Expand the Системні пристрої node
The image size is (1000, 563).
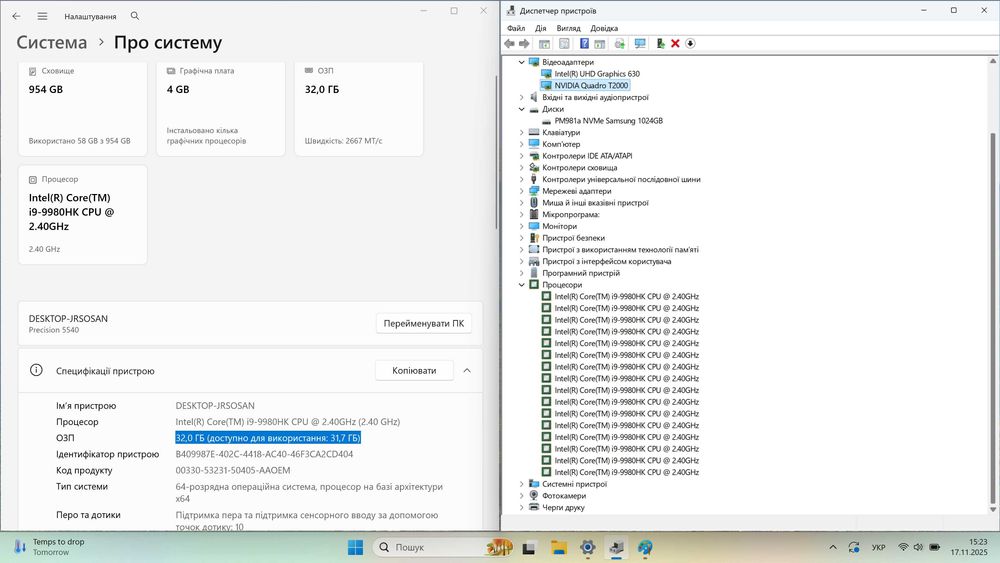pos(522,484)
